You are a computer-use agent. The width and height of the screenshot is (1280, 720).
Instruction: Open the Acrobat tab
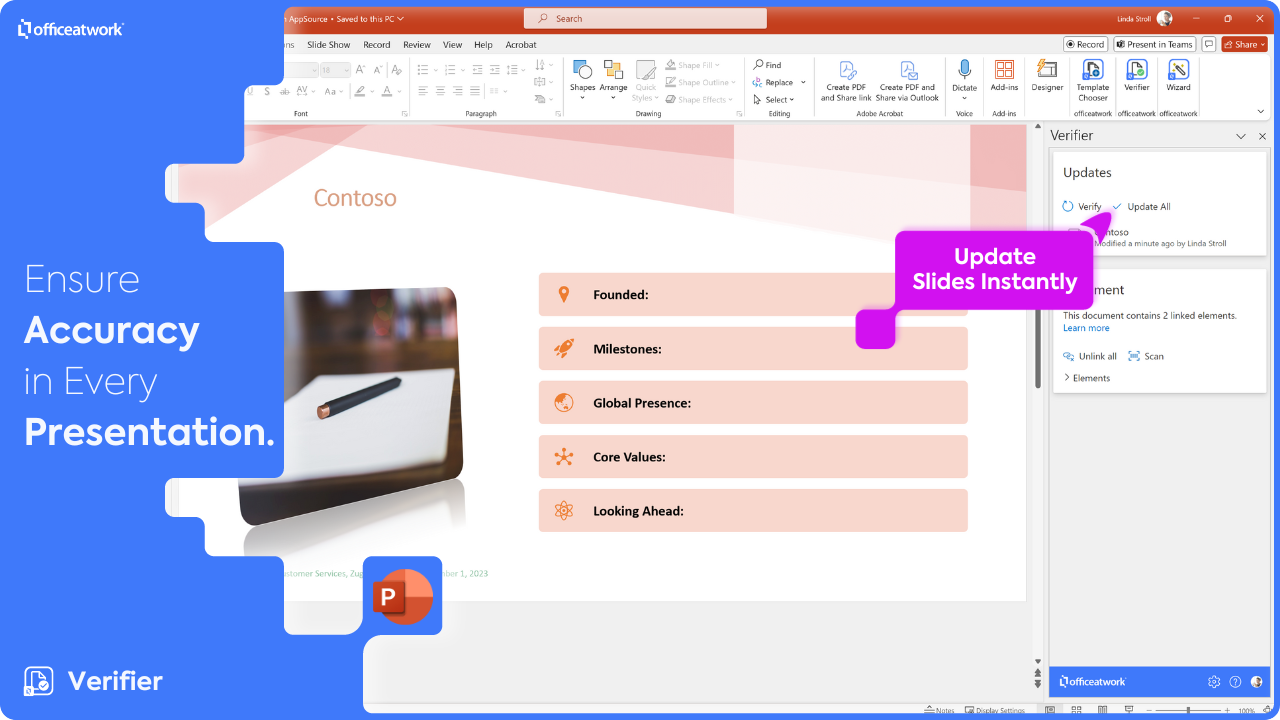[x=521, y=45]
